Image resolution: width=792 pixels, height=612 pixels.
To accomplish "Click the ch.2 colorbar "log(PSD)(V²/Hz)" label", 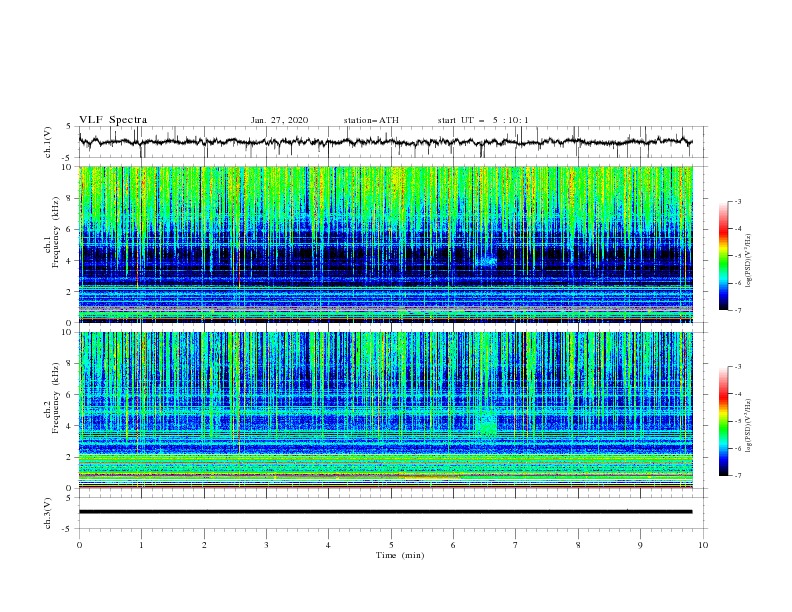I will pos(749,425).
